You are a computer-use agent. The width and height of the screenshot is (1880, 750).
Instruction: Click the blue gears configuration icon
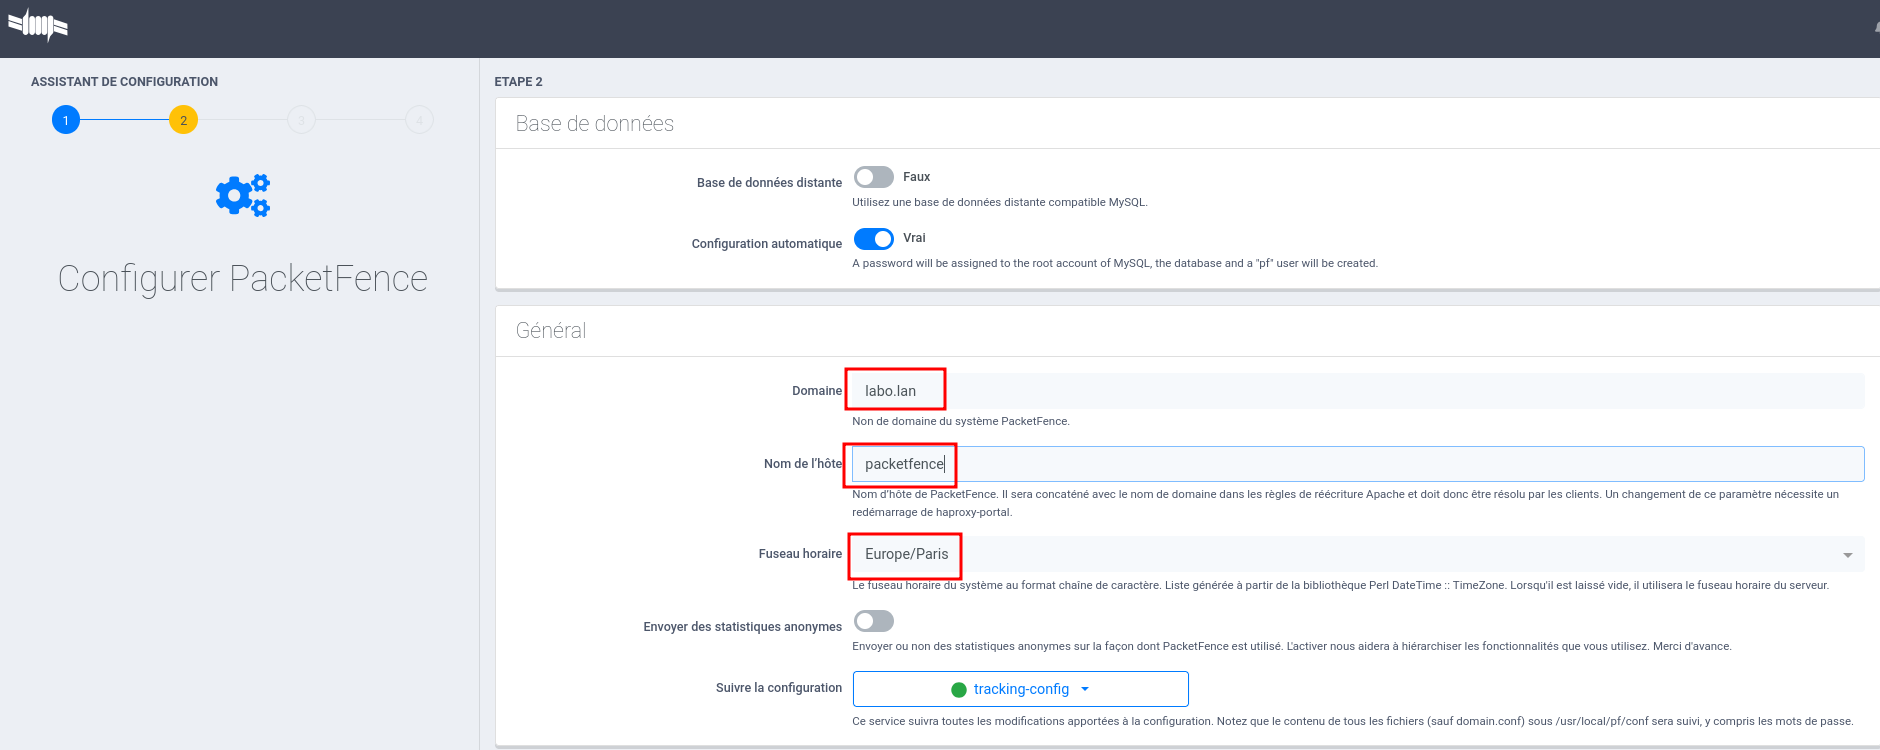click(243, 195)
